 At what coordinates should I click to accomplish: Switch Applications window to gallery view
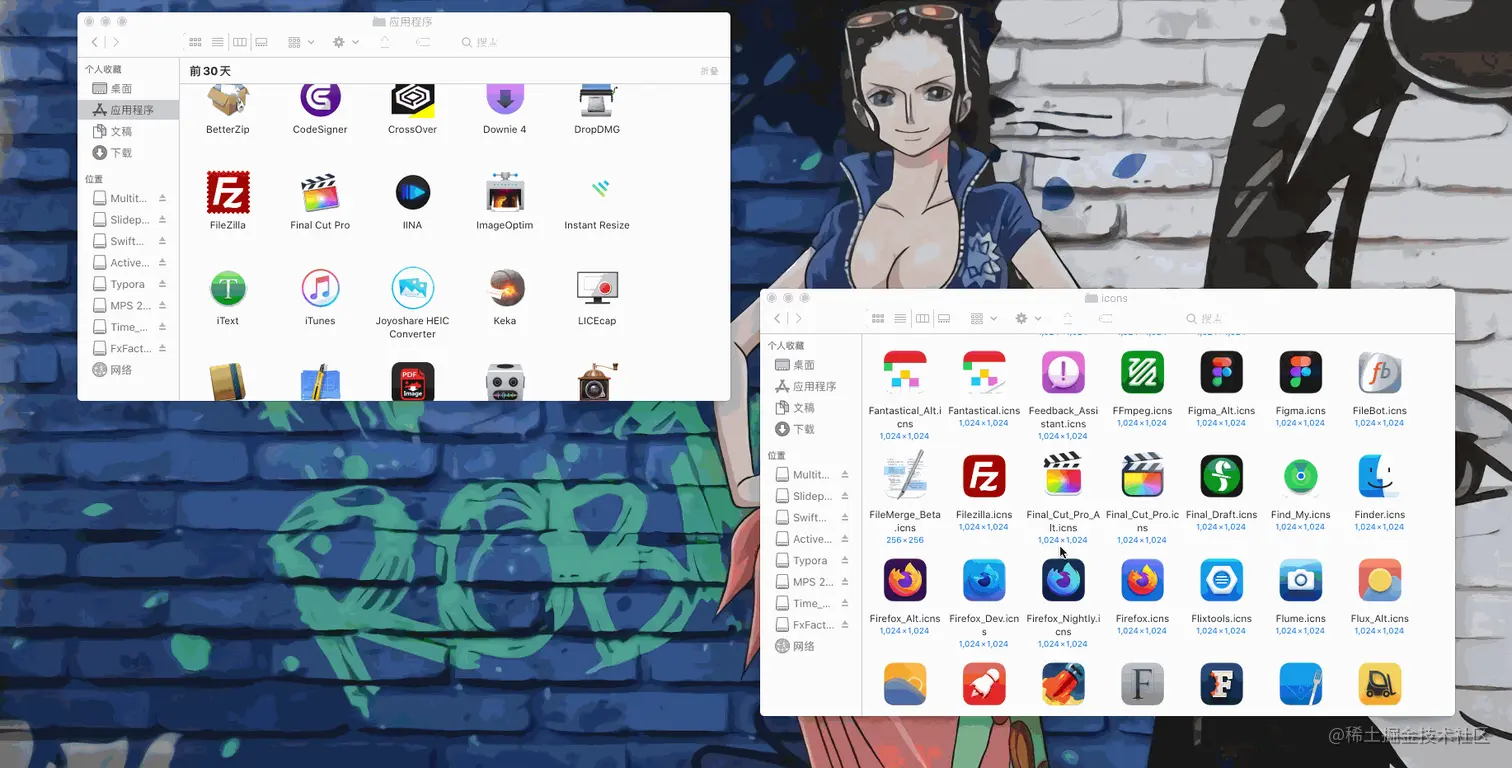click(x=262, y=42)
